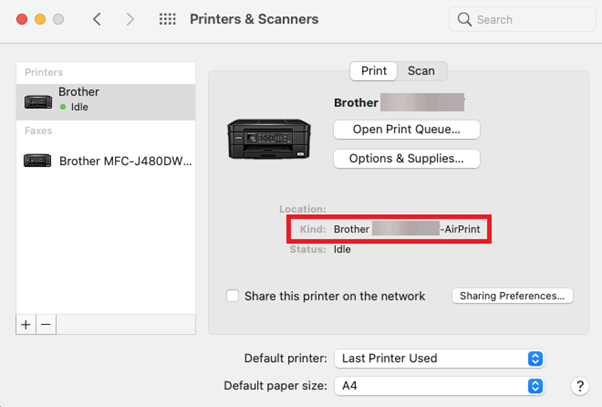This screenshot has height=407, width=602.
Task: Add a printer with the plus button
Action: tap(26, 325)
